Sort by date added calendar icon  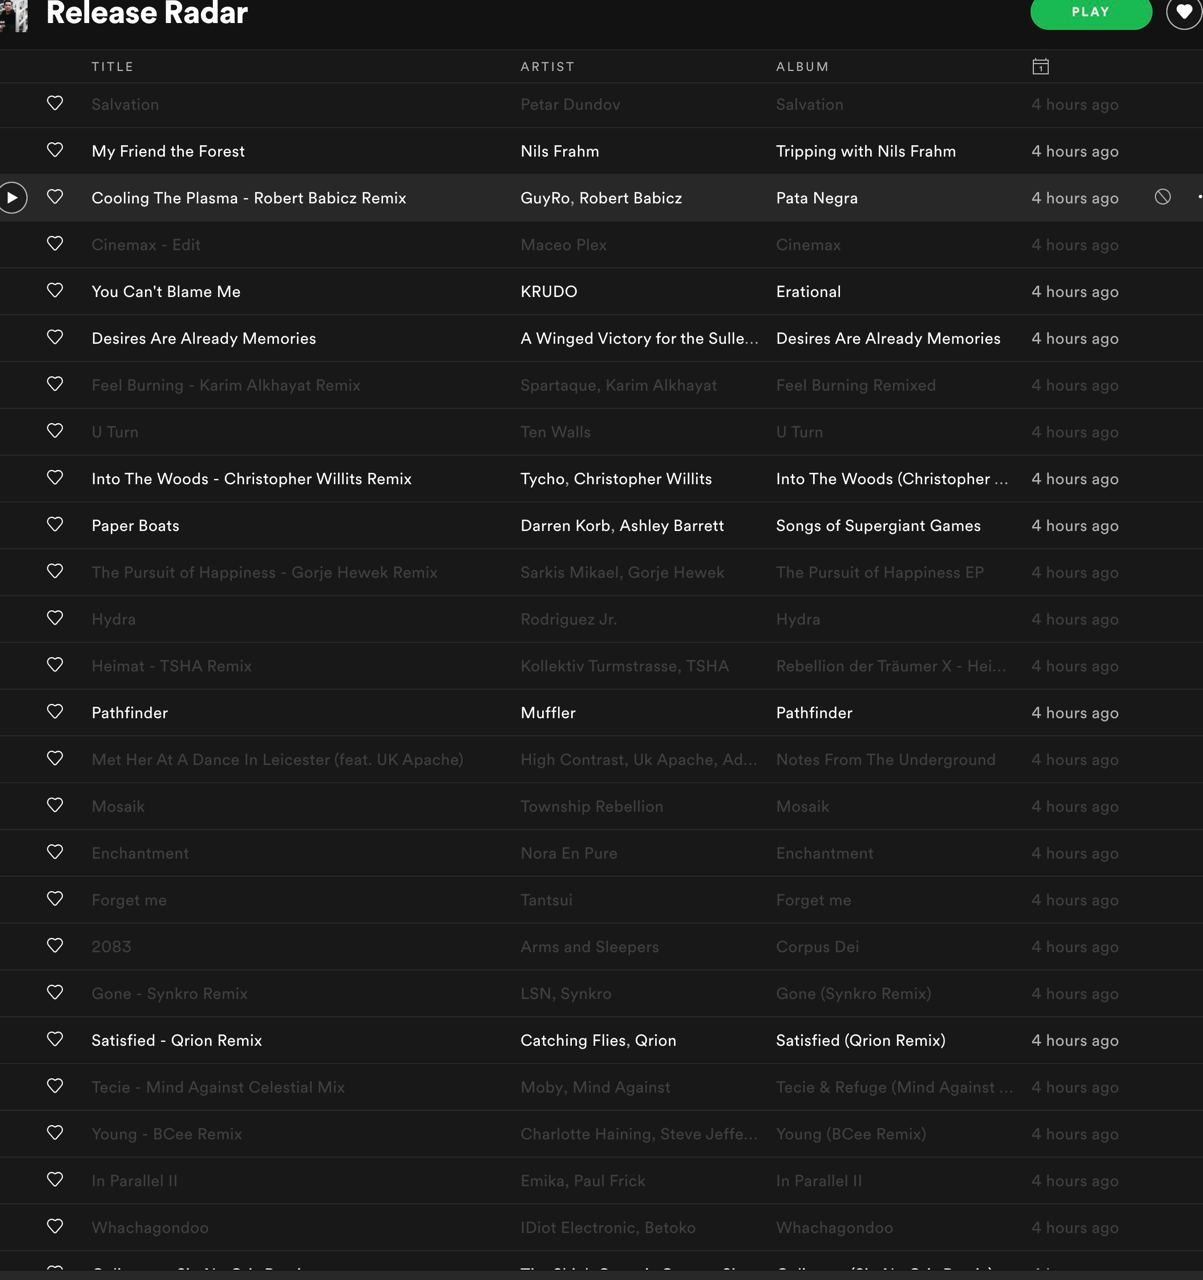tap(1040, 66)
